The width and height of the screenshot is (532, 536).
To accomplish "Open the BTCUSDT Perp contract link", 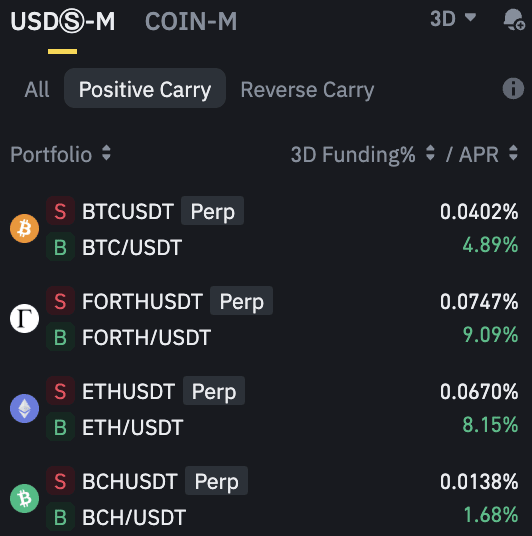I will 162,211.
